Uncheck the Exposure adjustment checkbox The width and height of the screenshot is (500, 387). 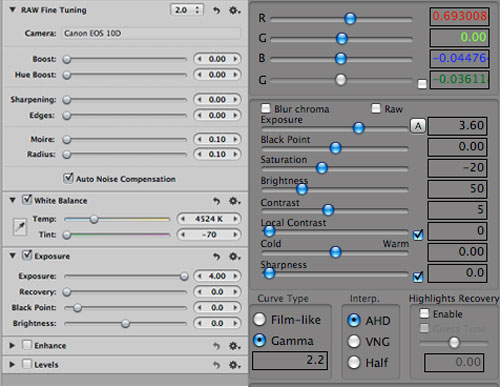[x=27, y=255]
